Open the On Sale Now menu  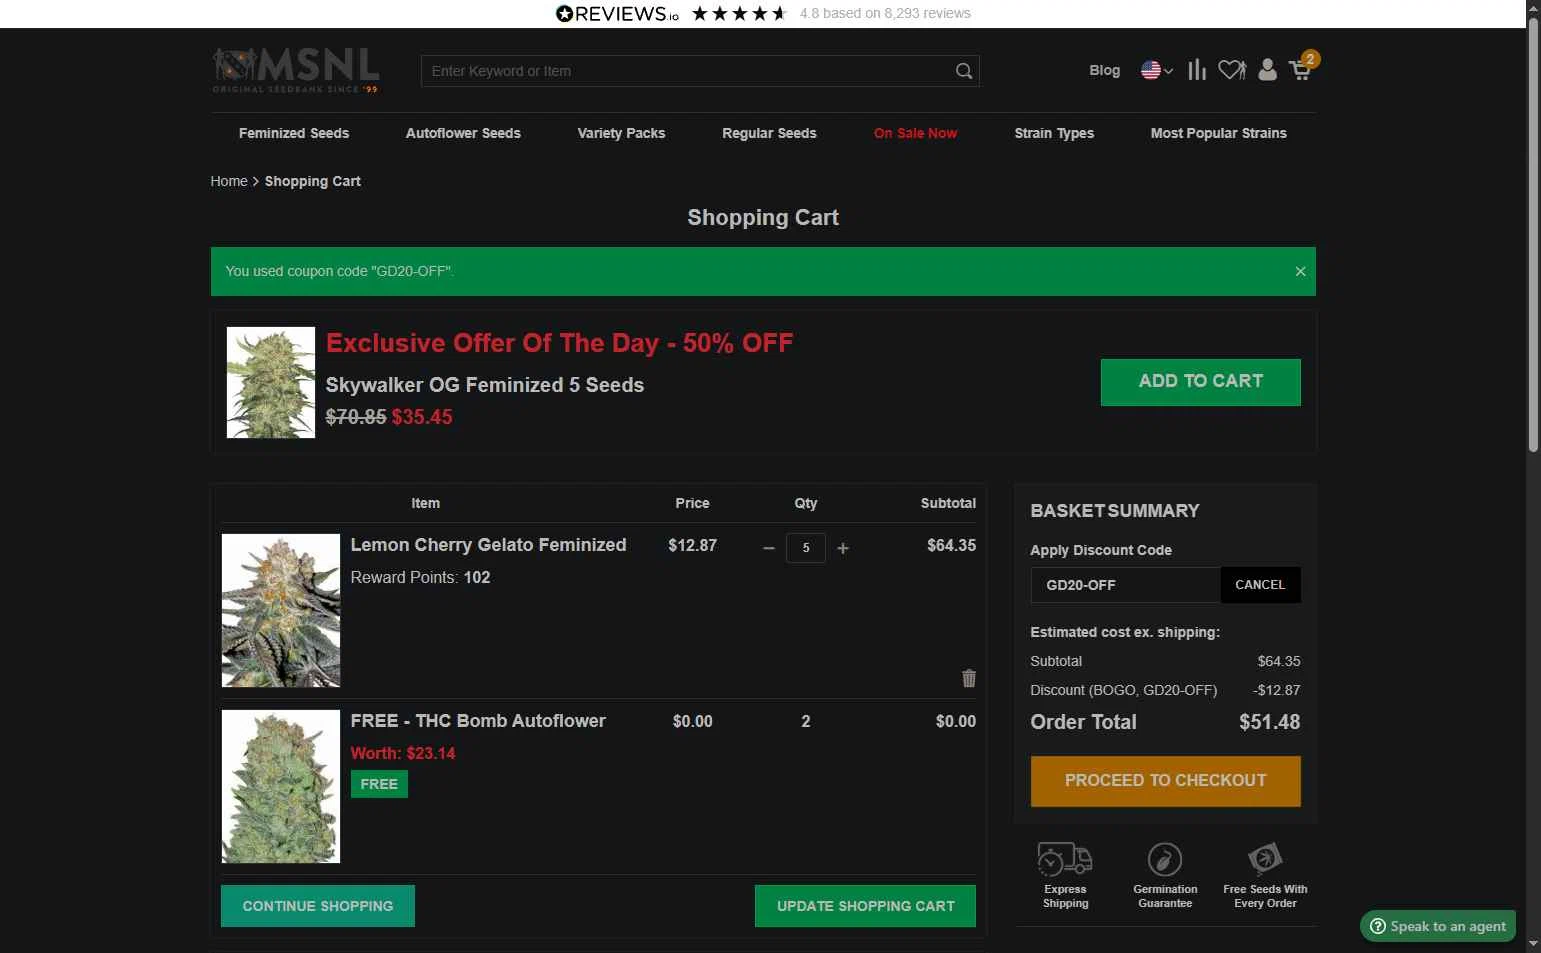915,133
